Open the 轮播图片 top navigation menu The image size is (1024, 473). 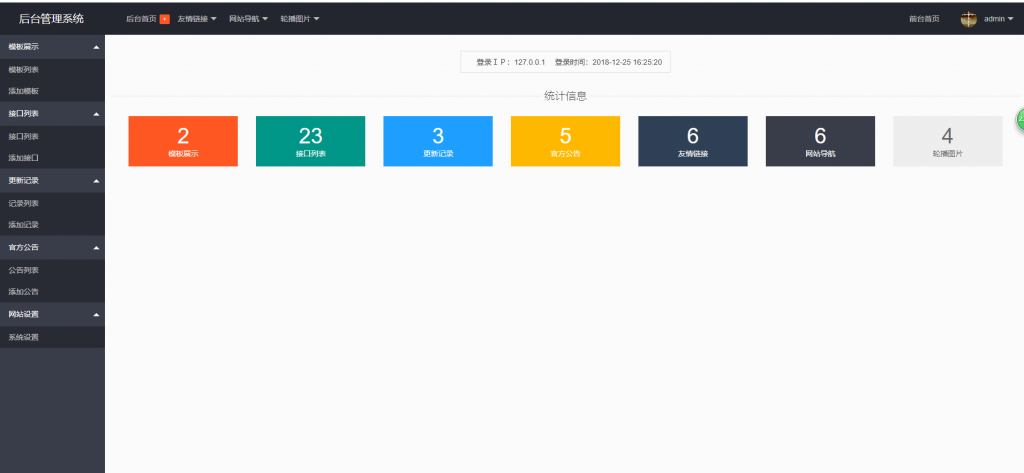pyautogui.click(x=299, y=19)
